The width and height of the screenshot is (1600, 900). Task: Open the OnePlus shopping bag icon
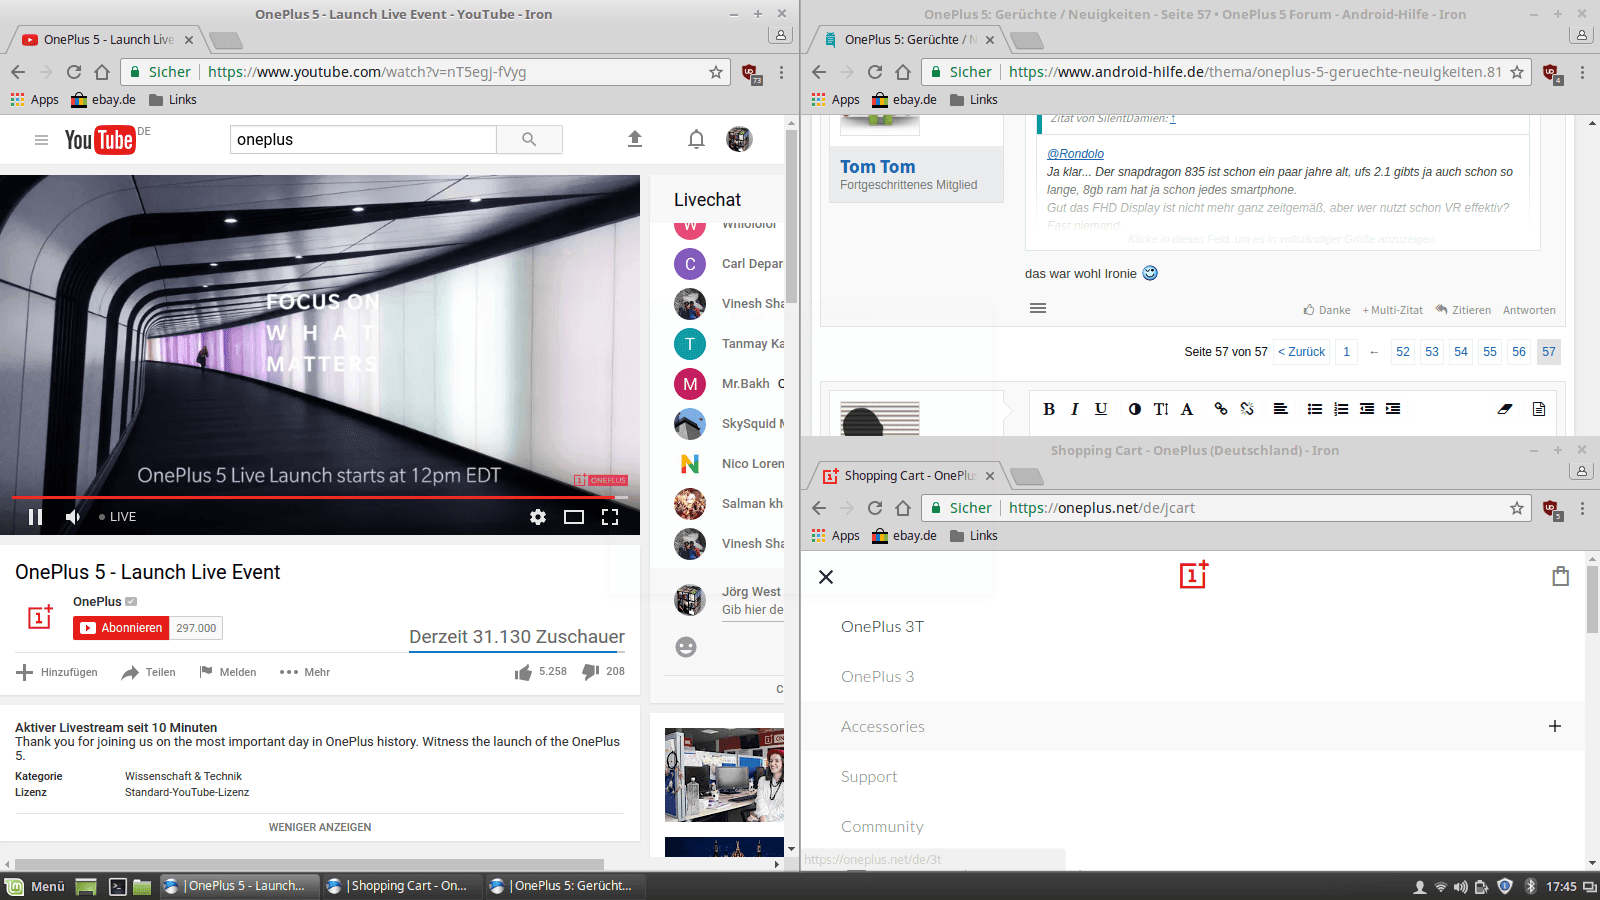click(1560, 576)
